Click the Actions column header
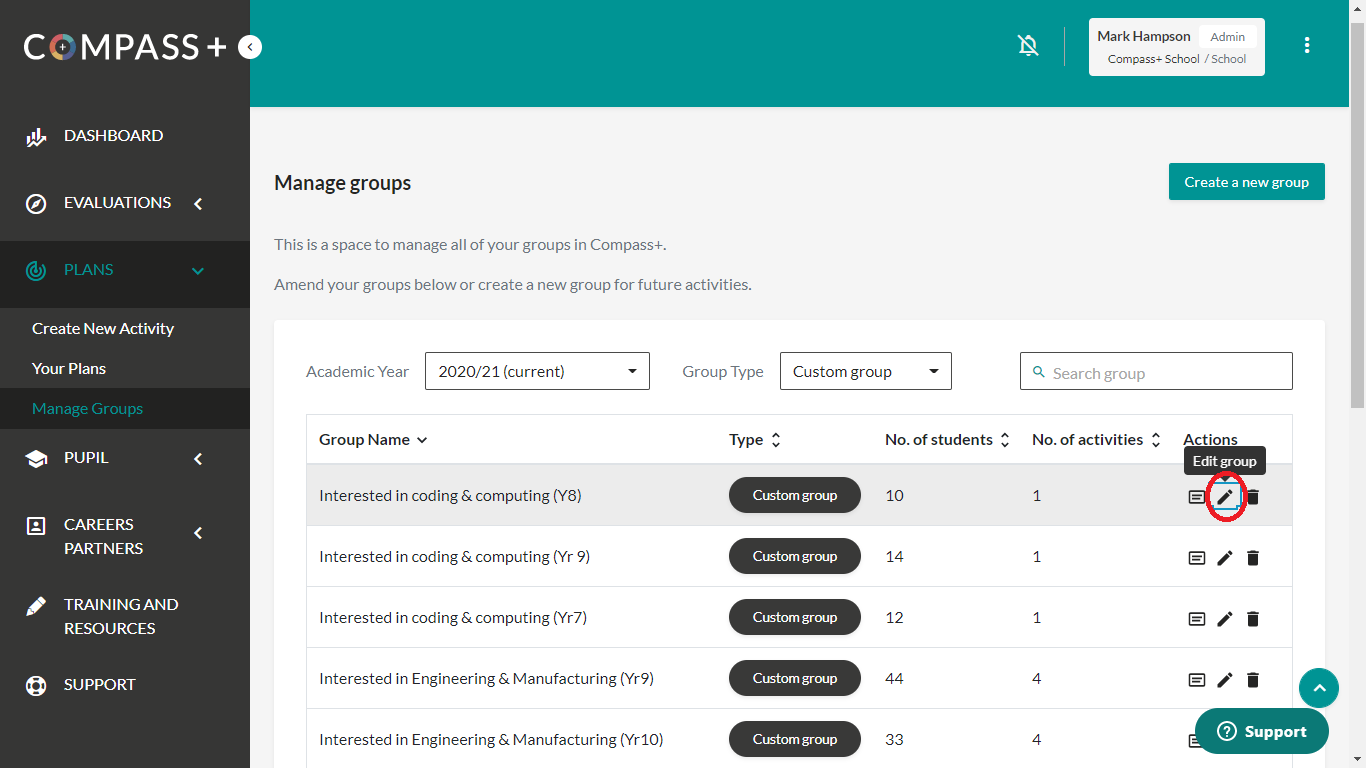 1210,440
